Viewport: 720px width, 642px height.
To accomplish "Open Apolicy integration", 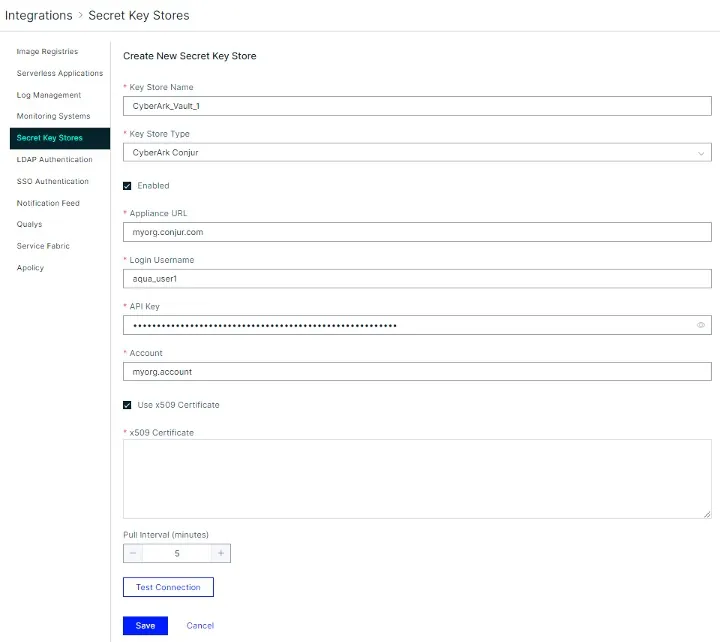I will point(30,268).
